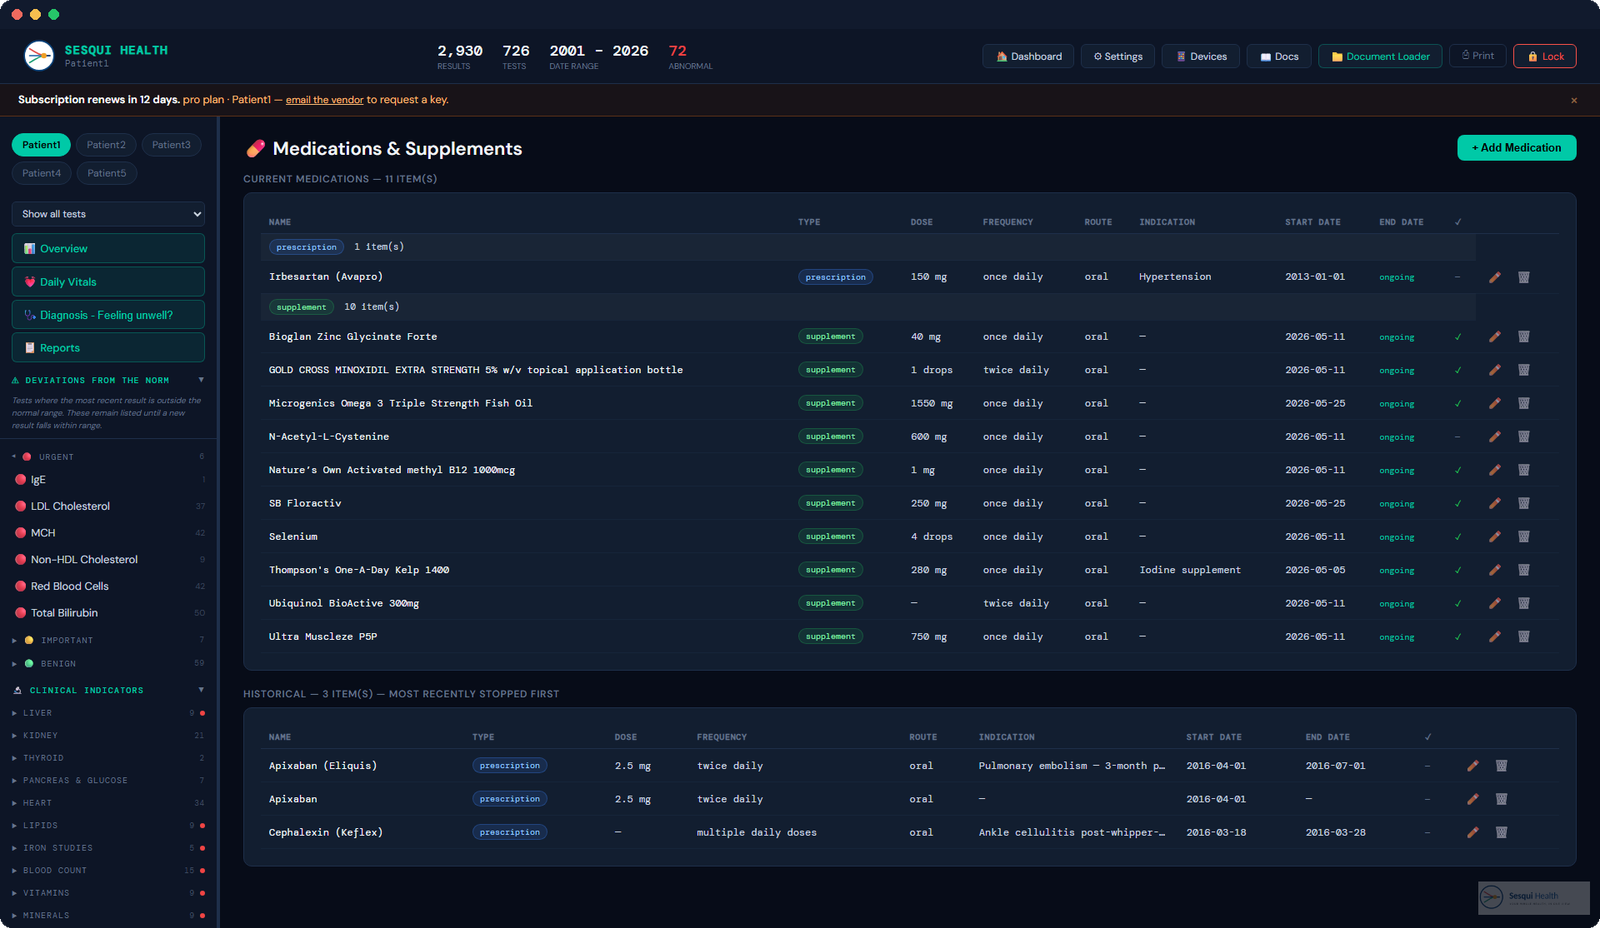
Task: Lock the application with the Lock button
Action: point(1545,56)
